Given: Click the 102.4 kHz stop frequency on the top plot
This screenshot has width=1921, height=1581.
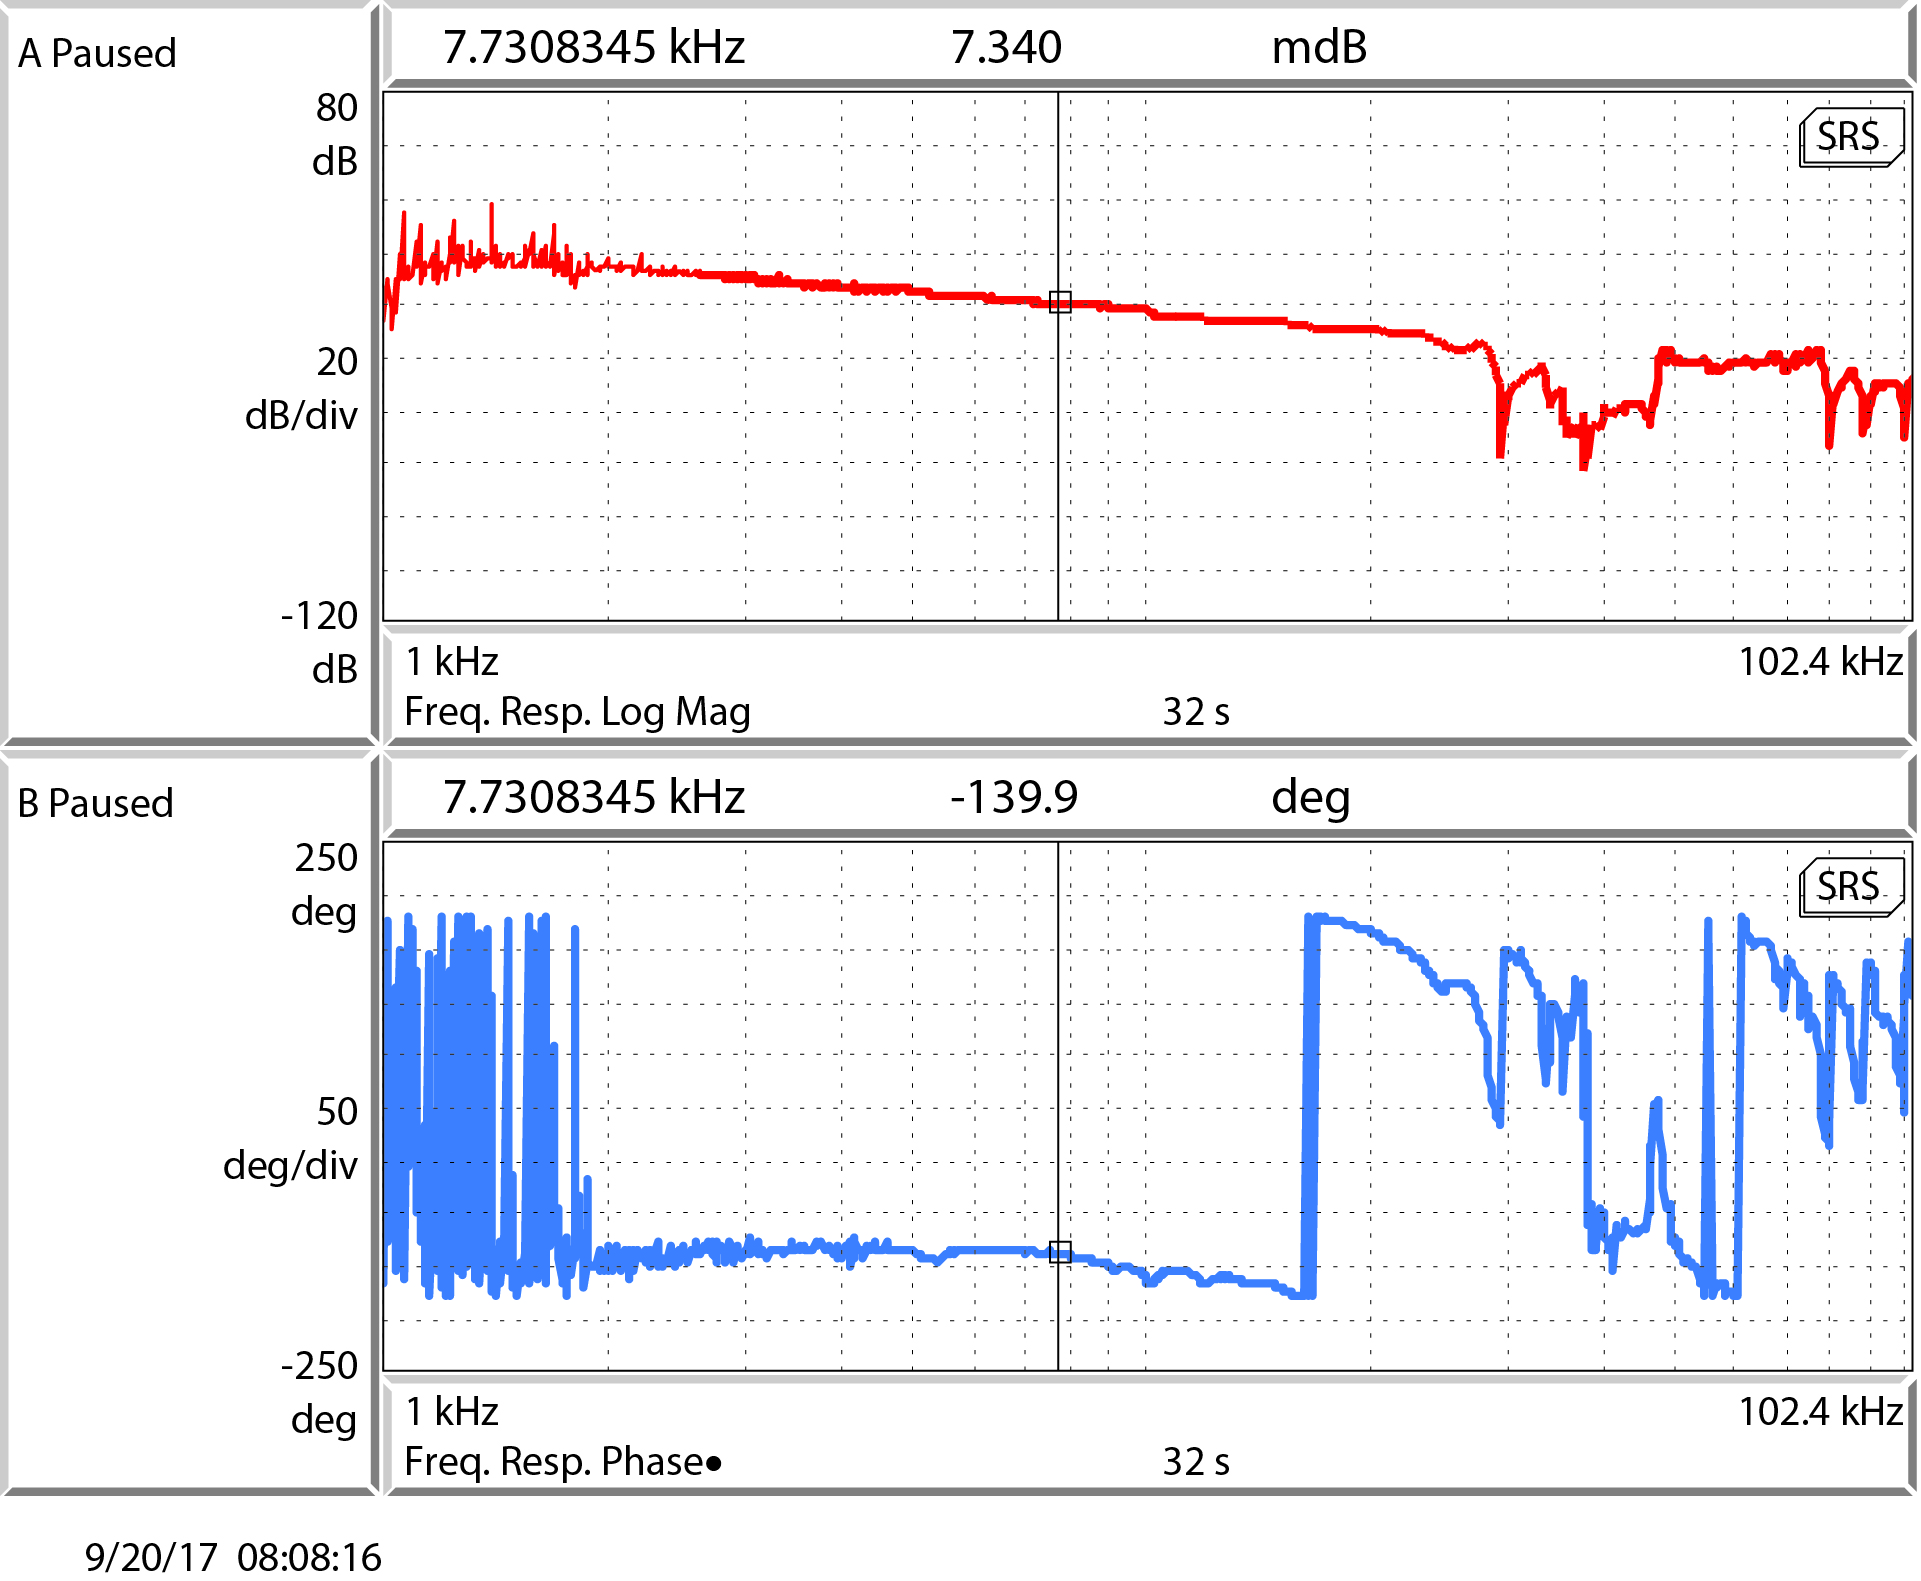Looking at the screenshot, I should [x=1820, y=662].
